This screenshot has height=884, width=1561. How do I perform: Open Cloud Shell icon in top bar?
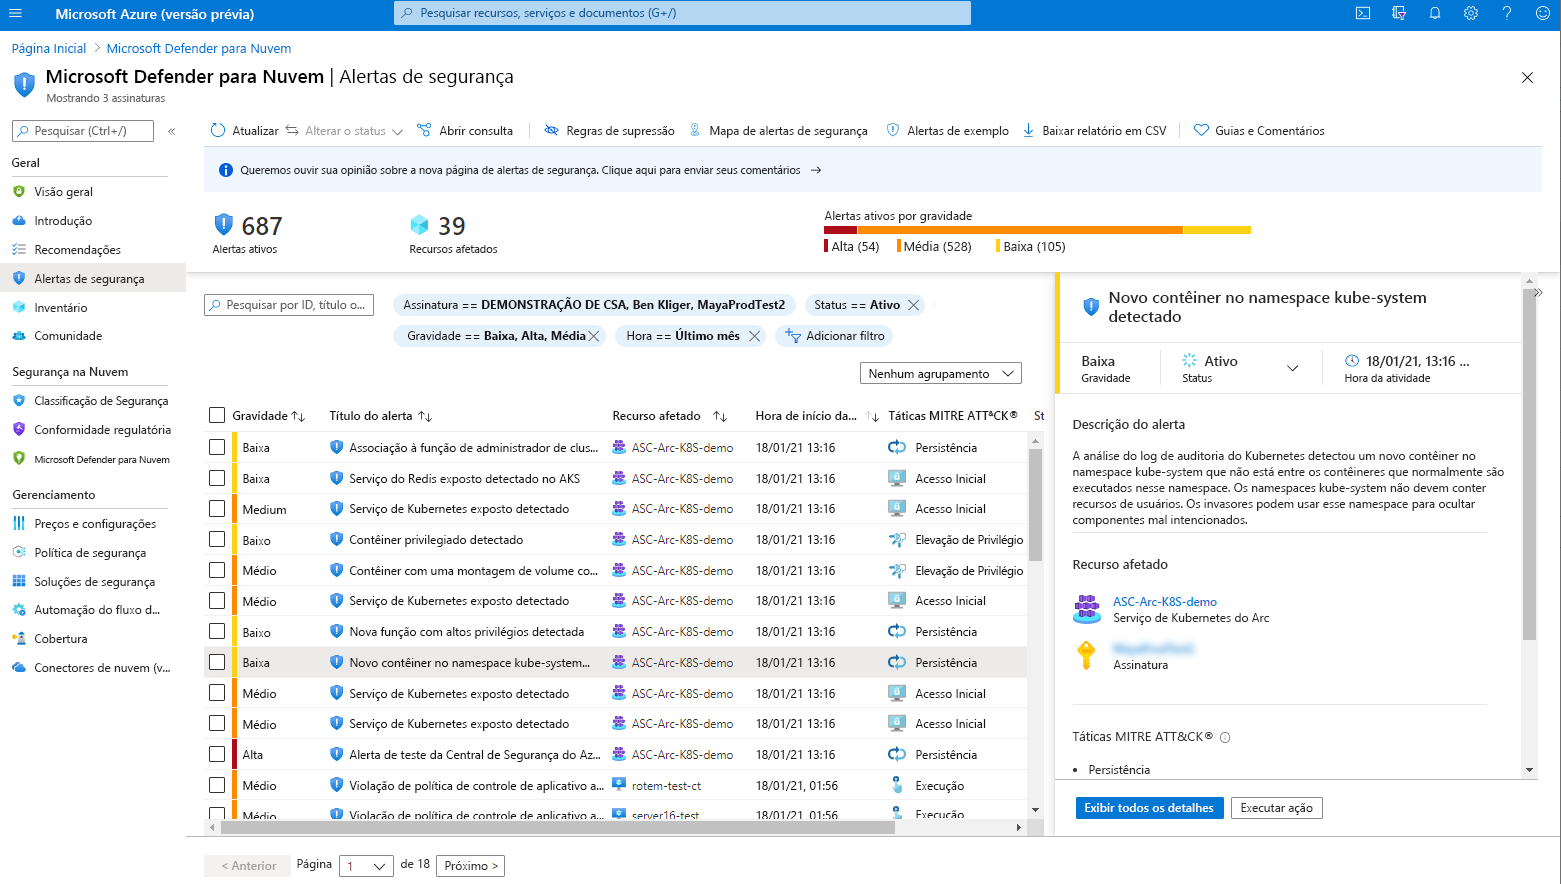1363,13
